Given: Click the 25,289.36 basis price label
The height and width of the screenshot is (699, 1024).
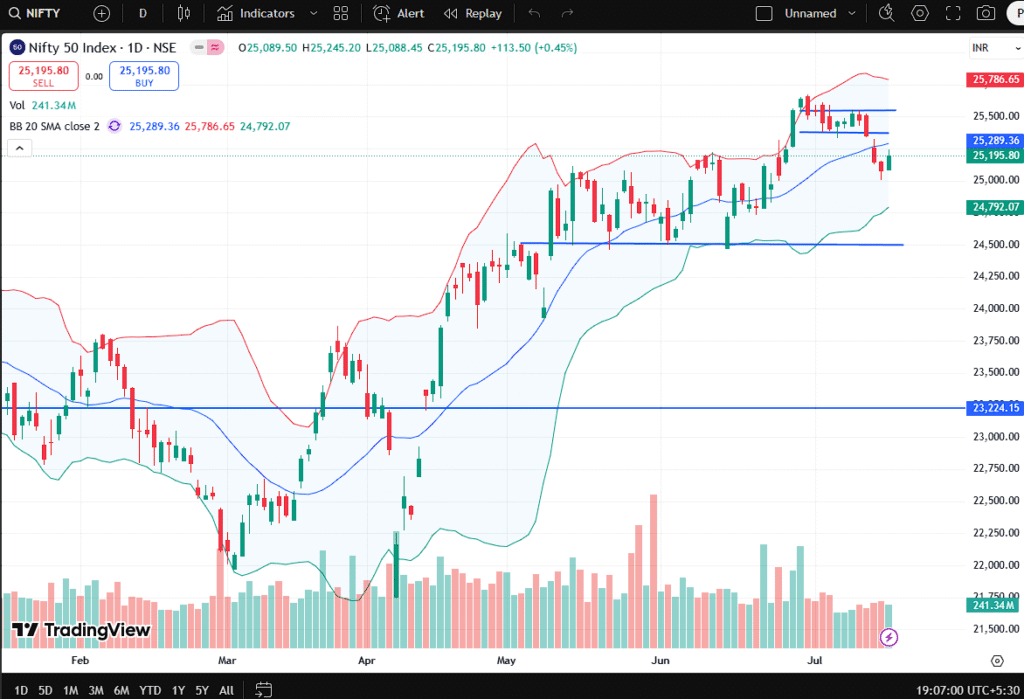Looking at the screenshot, I should coord(995,140).
